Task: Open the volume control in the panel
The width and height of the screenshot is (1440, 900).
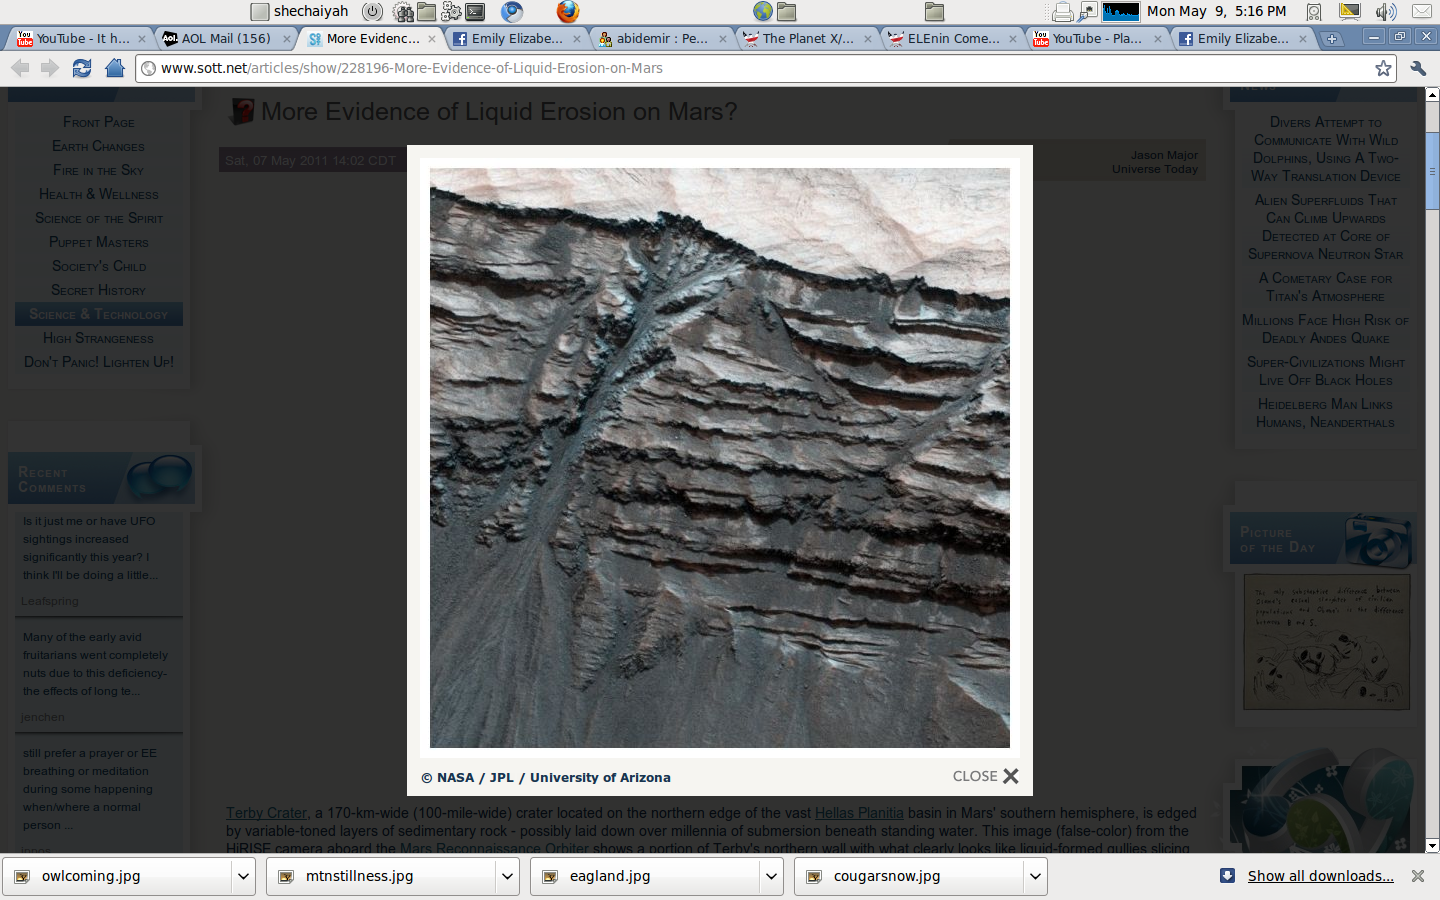Action: pyautogui.click(x=1385, y=12)
